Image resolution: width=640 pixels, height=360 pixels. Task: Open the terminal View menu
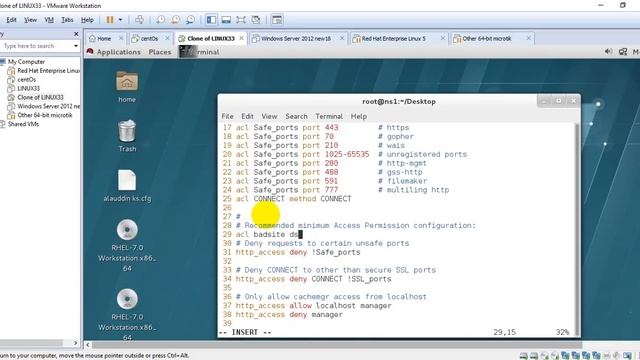coord(269,116)
